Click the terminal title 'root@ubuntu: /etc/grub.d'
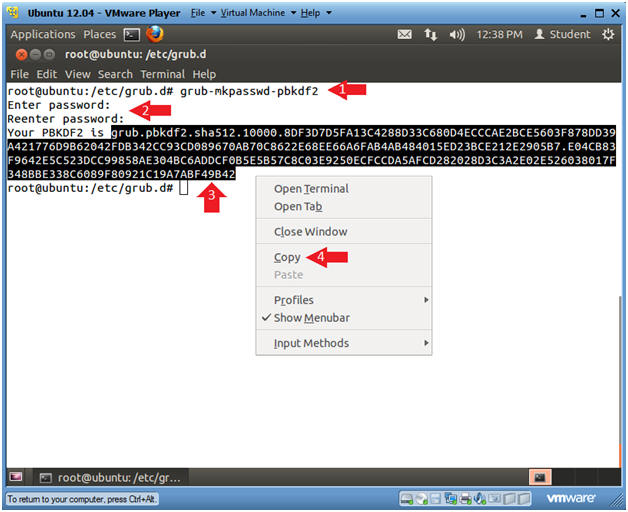This screenshot has width=628, height=512. coord(136,54)
